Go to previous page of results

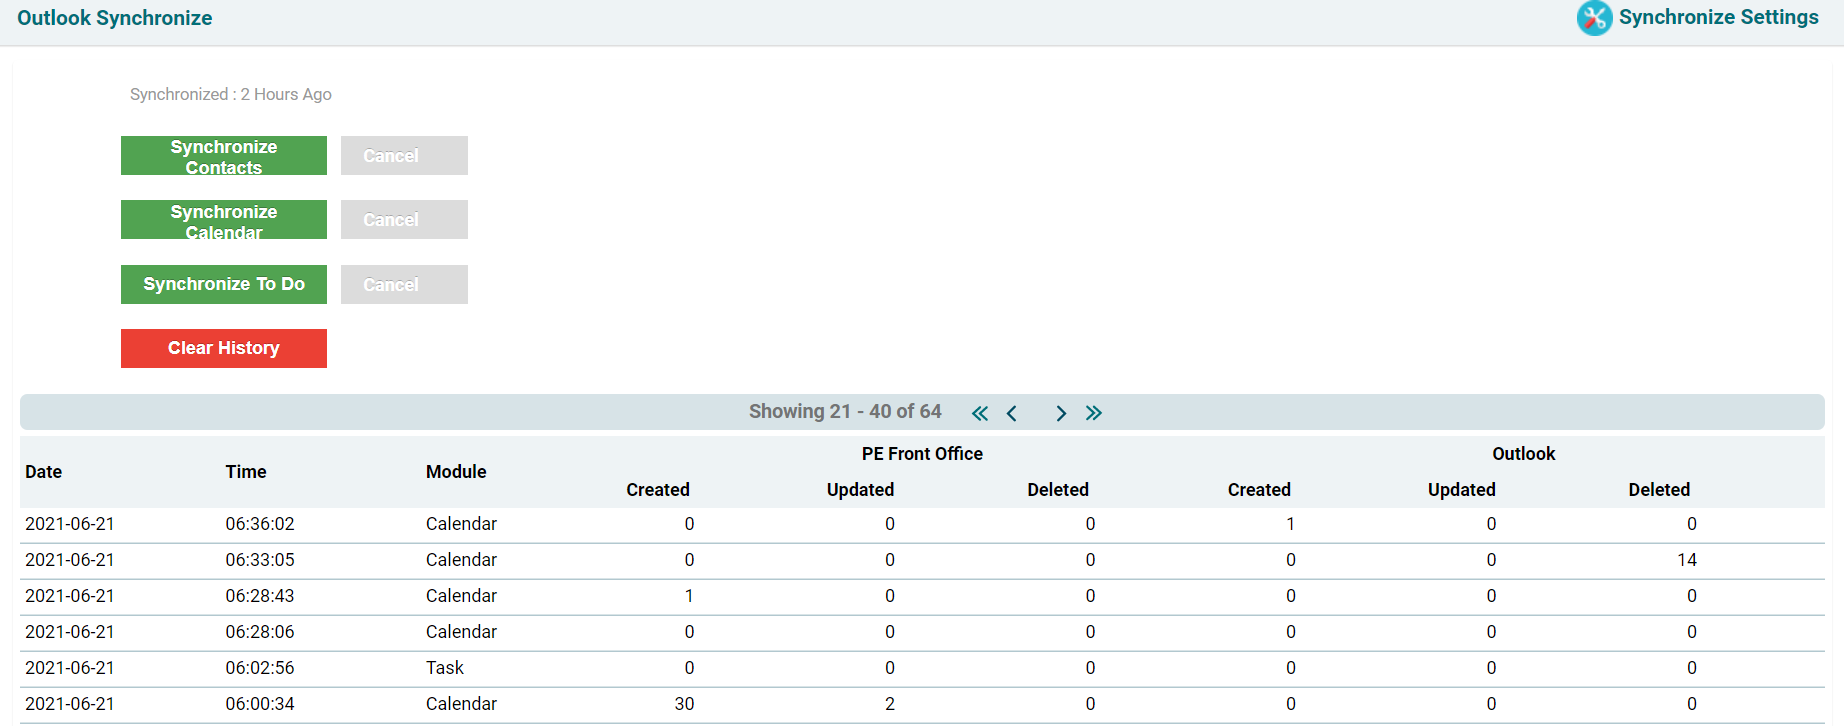point(1012,413)
